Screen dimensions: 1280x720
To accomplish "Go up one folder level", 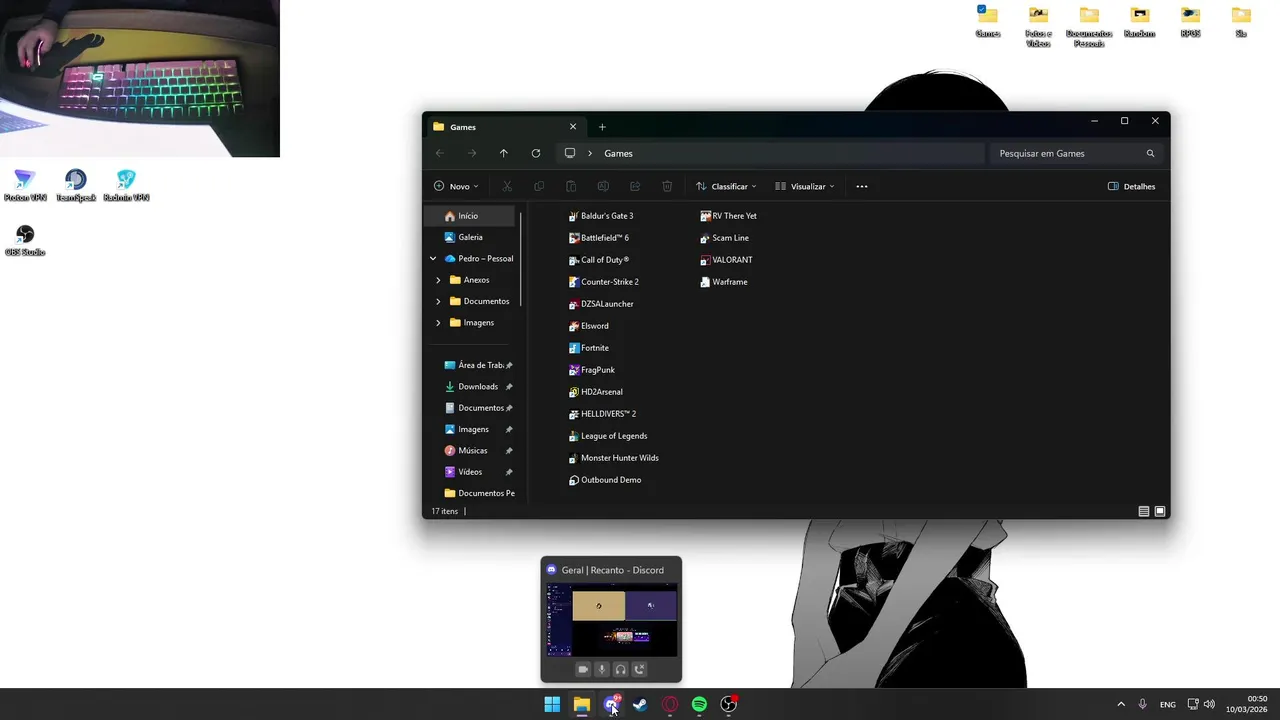I will pos(503,153).
